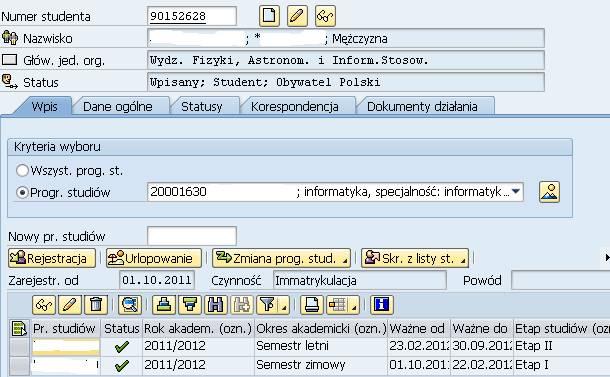Click the layout grid icon in toolbar
This screenshot has width=610, height=377.
(337, 305)
